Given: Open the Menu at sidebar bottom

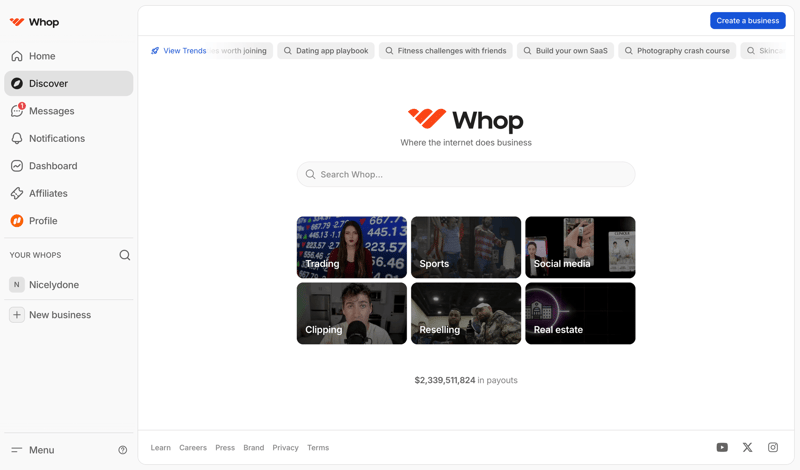Looking at the screenshot, I should pos(33,450).
